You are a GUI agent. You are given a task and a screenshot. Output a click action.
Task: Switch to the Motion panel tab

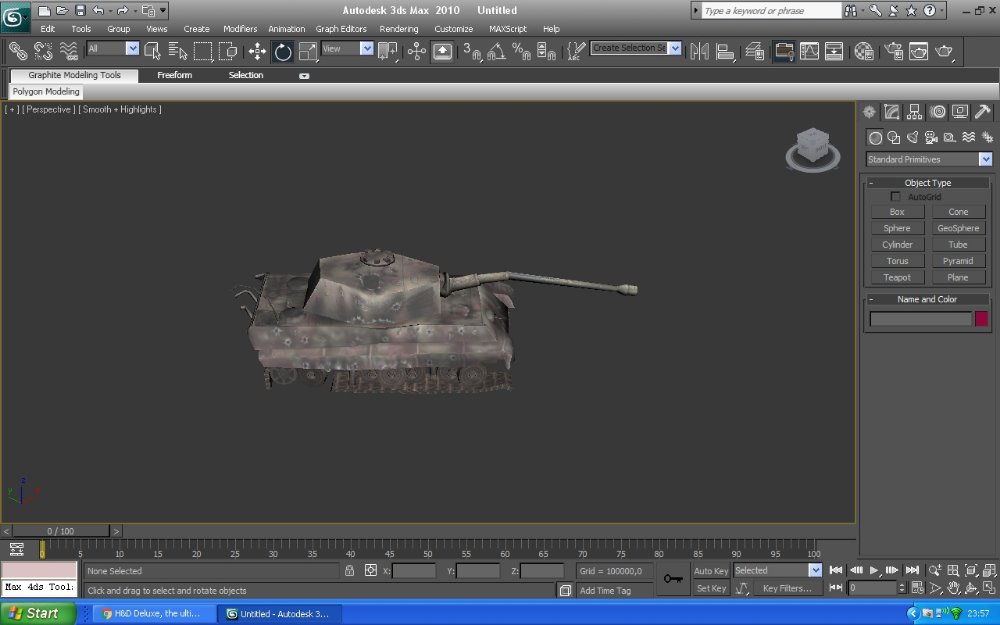click(x=938, y=112)
